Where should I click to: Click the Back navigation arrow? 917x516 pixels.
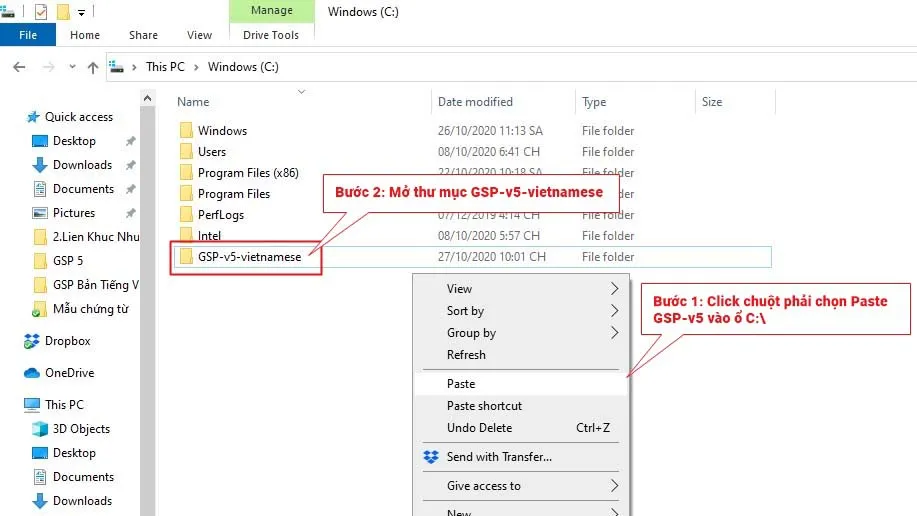tap(19, 67)
